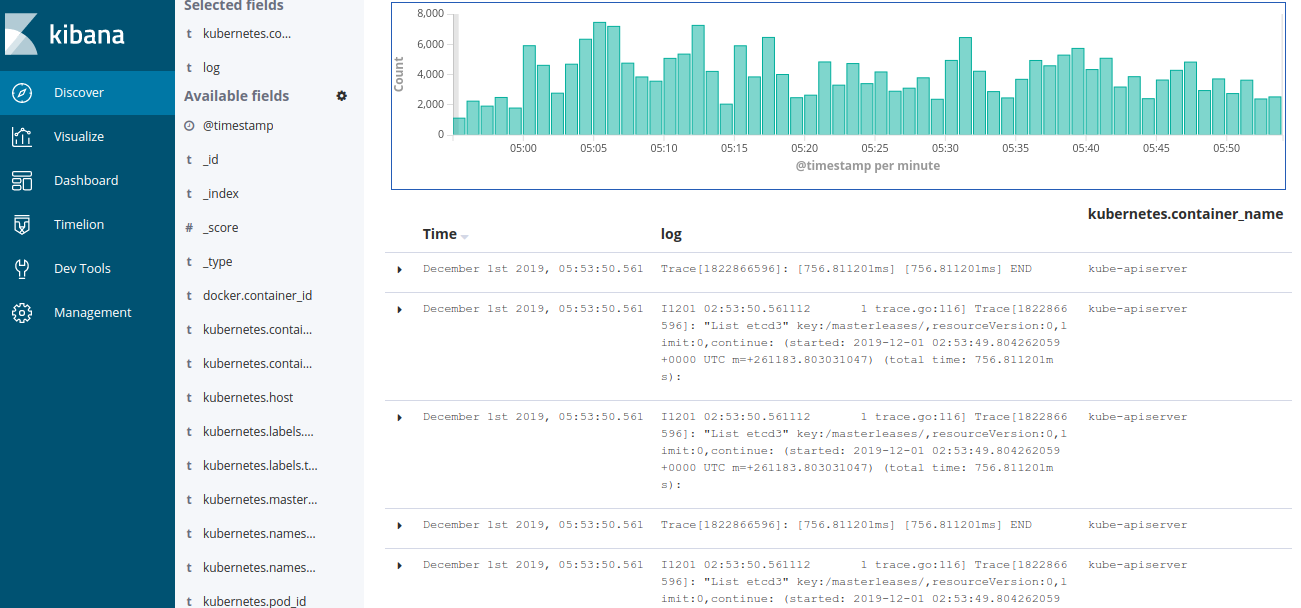The image size is (1301, 608).
Task: Expand the third log row, second List etcd3
Action: (x=400, y=418)
